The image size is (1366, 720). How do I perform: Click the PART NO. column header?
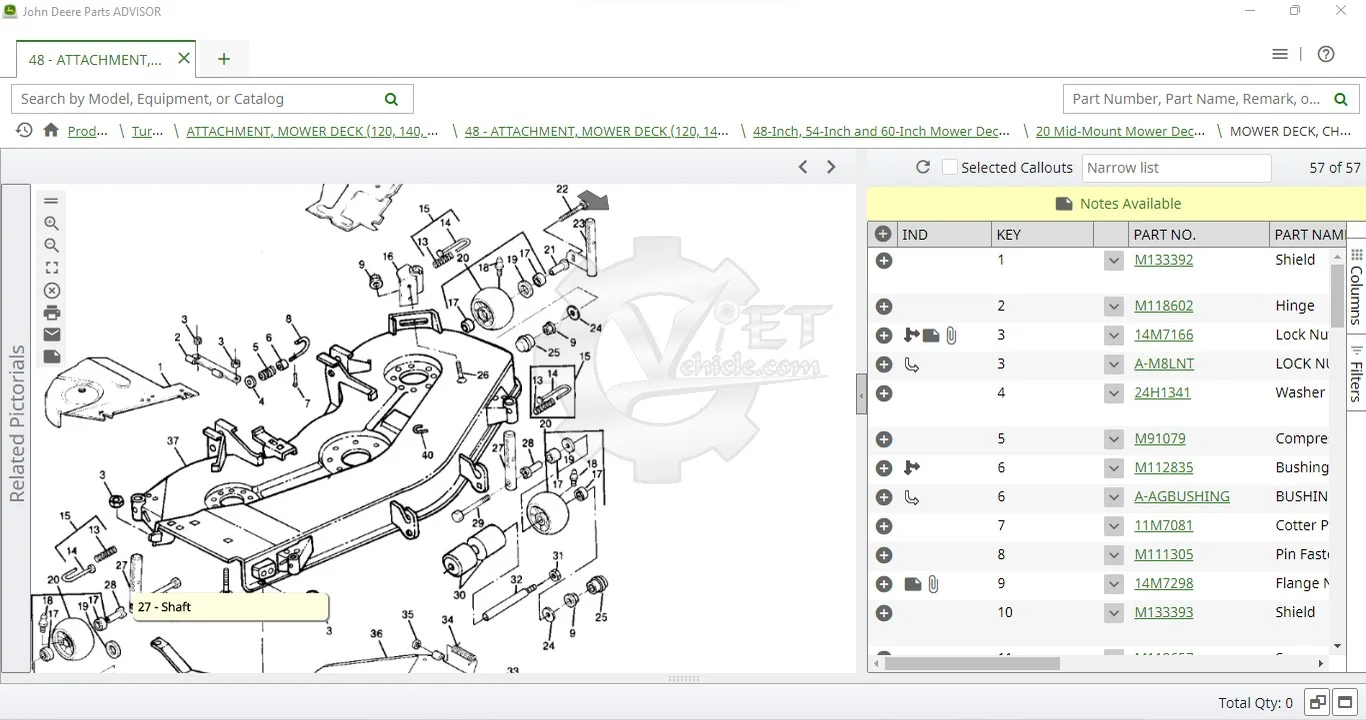pyautogui.click(x=1197, y=234)
